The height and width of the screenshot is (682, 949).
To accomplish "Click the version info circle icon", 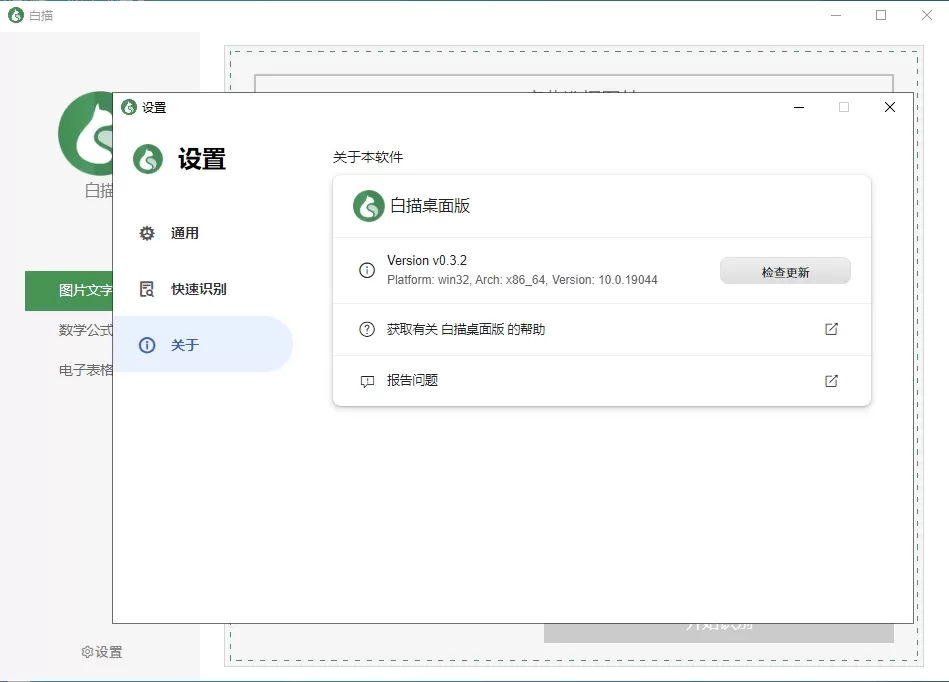I will click(366, 269).
